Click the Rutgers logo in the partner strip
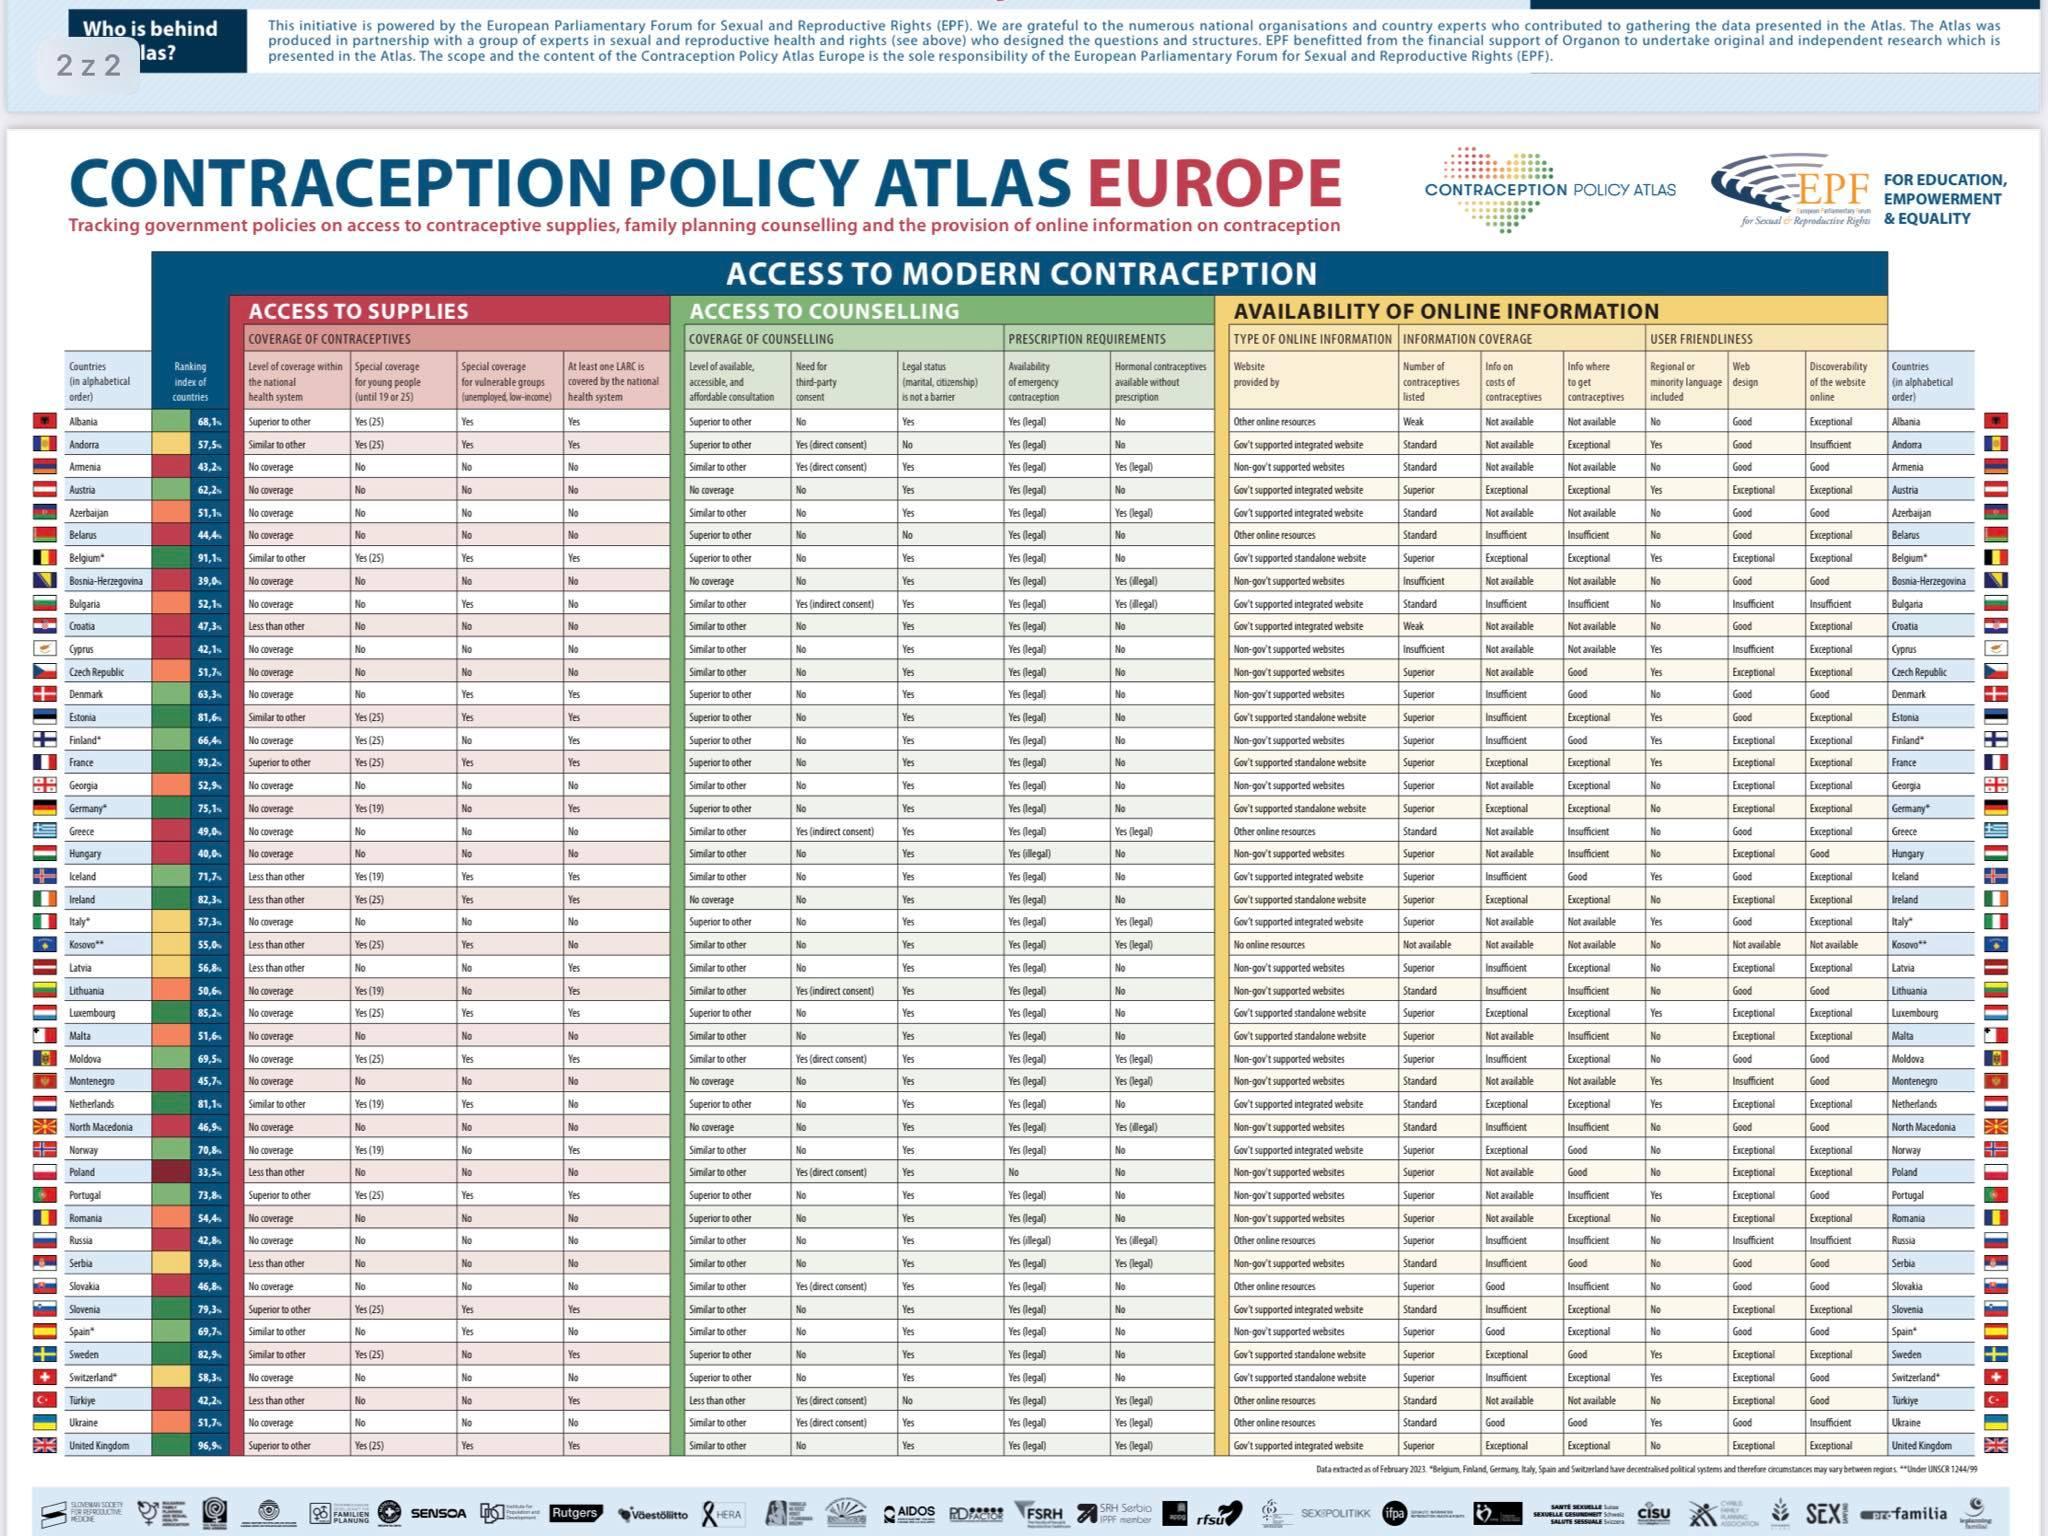 pyautogui.click(x=575, y=1512)
